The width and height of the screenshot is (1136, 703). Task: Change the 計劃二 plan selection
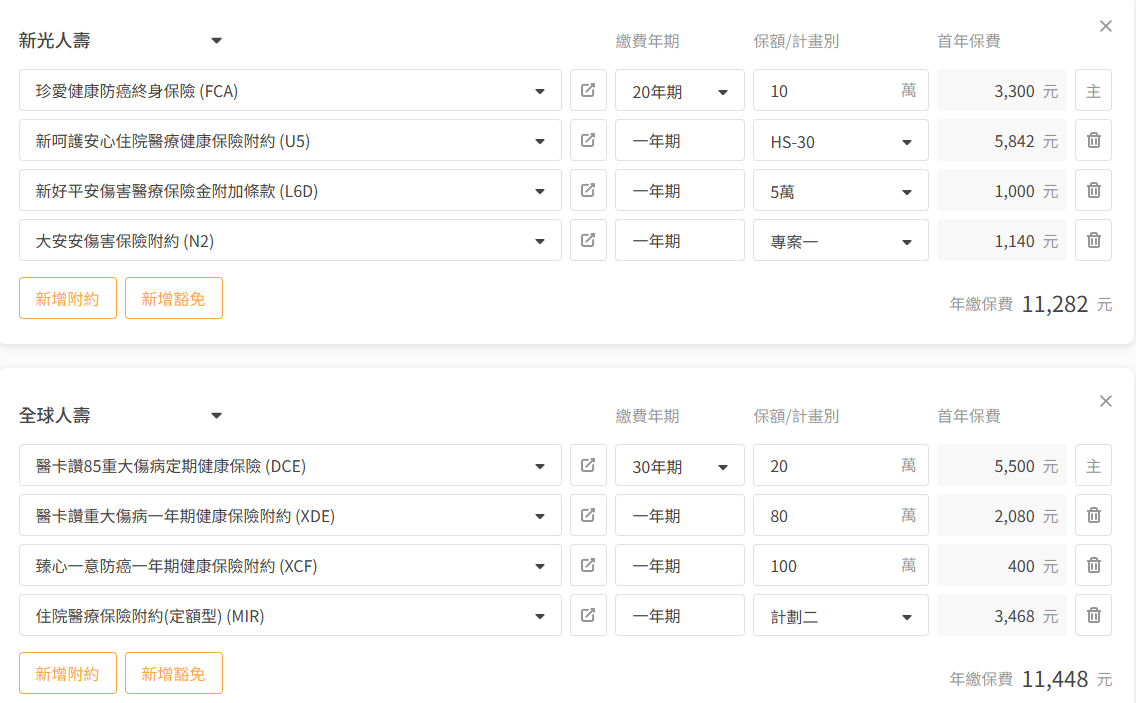point(840,616)
